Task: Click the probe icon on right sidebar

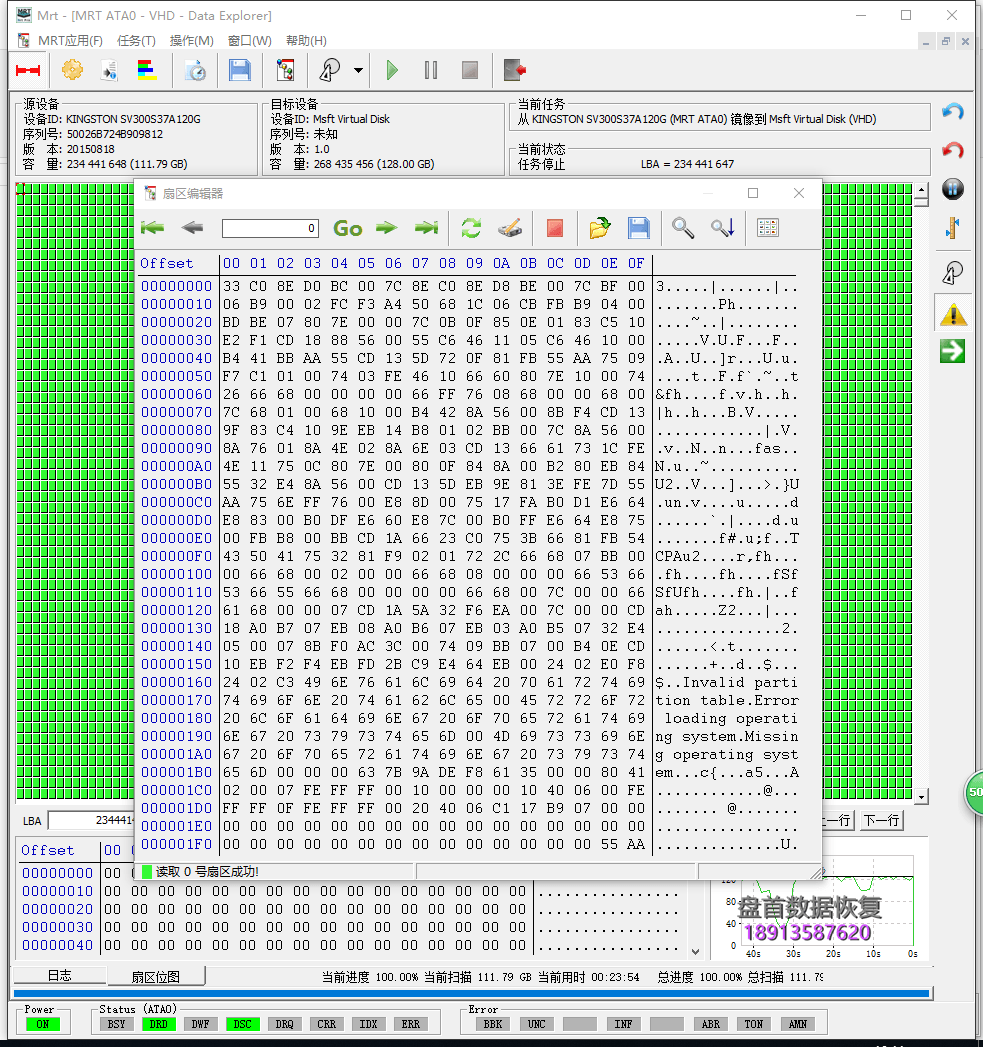Action: (953, 272)
